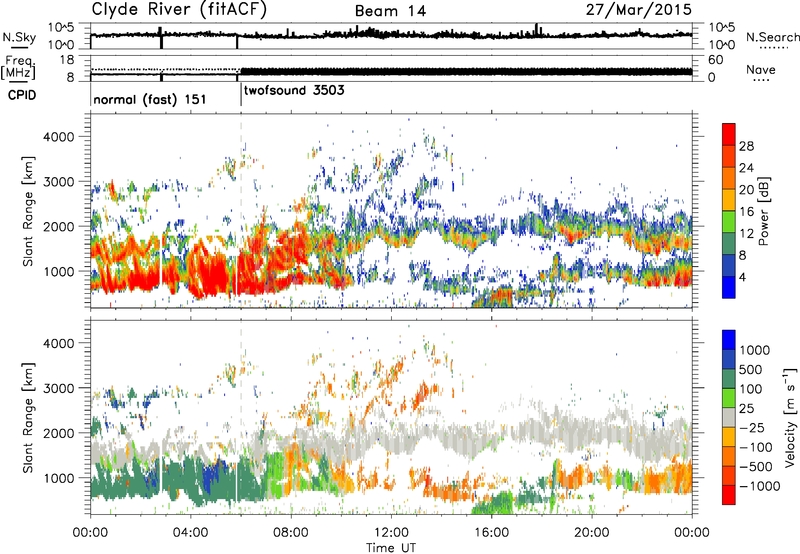The height and width of the screenshot is (554, 800).
Task: Click the 'Freq. [MHz]' axis label
Action: pyautogui.click(x=19, y=68)
